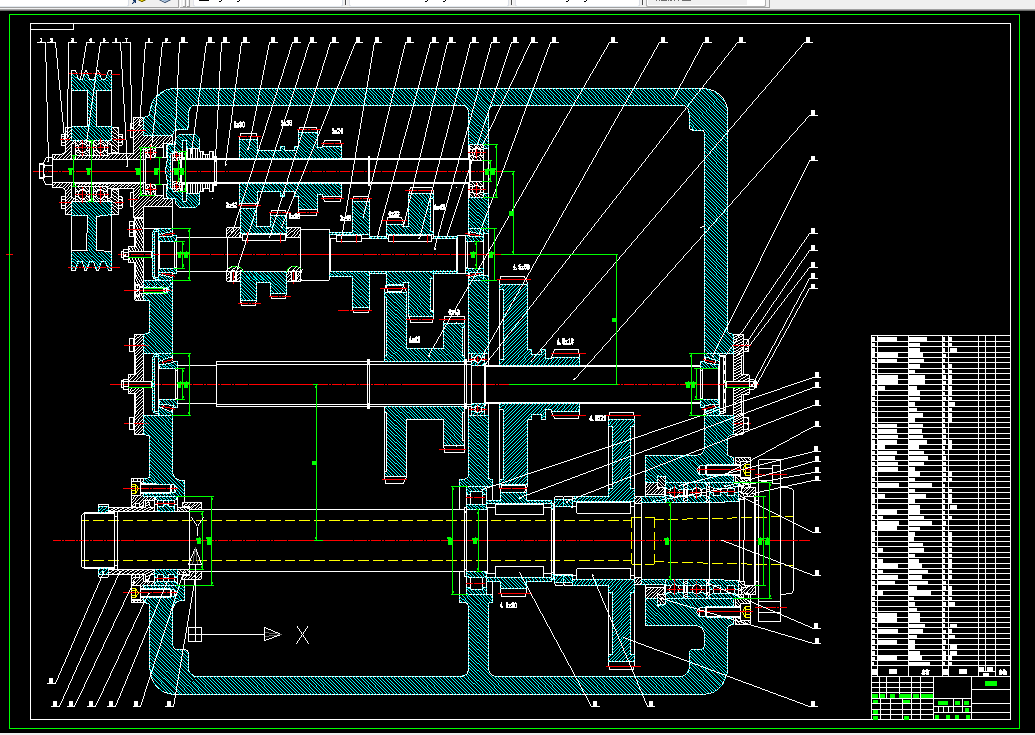This screenshot has height=735, width=1035.
Task: Select the title block at the bottom-right
Action: (x=941, y=697)
